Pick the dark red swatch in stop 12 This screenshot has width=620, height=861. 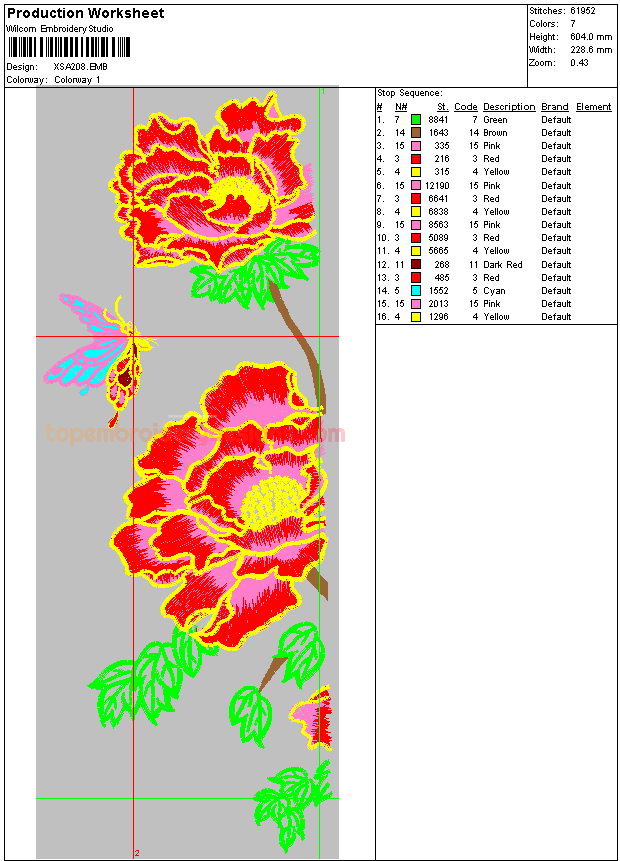coord(416,265)
